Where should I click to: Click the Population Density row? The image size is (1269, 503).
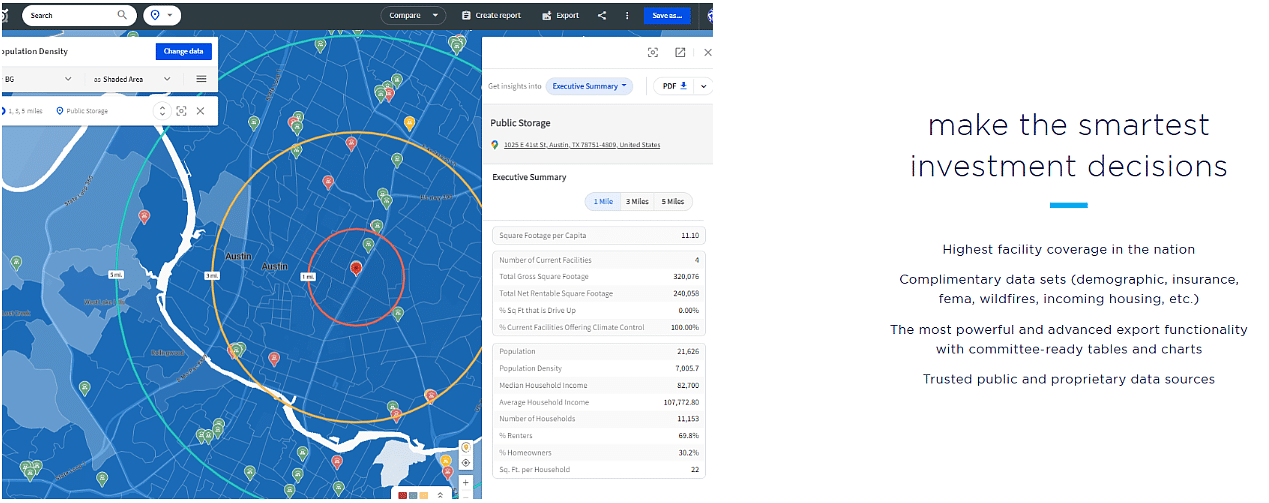point(599,369)
